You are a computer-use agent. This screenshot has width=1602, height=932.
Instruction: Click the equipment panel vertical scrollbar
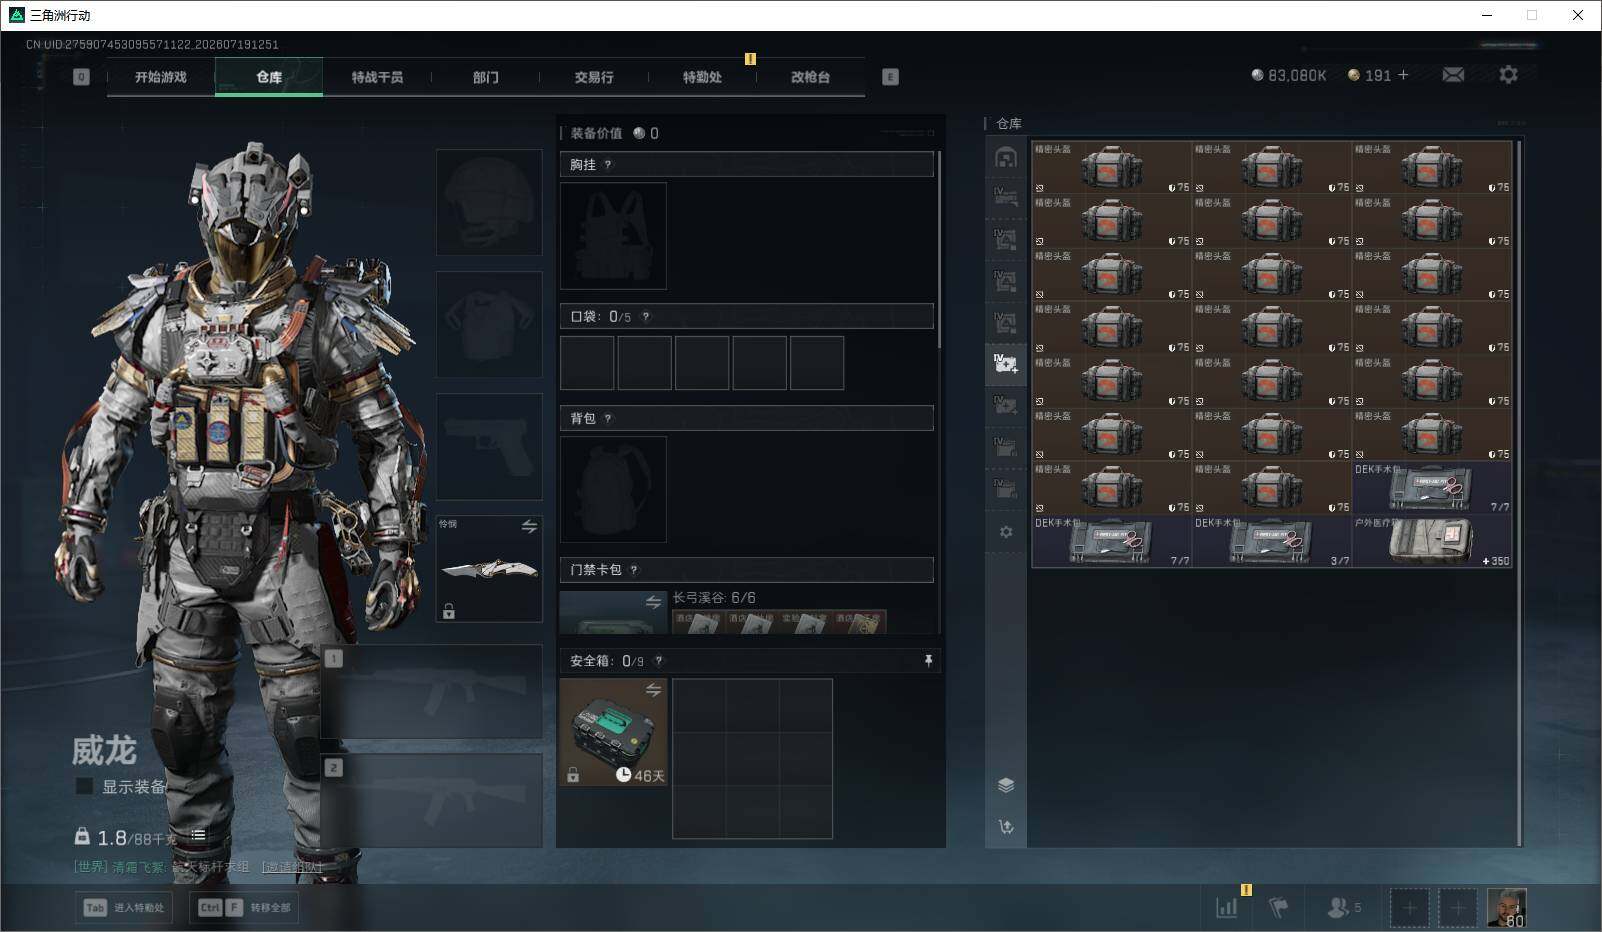click(x=939, y=250)
